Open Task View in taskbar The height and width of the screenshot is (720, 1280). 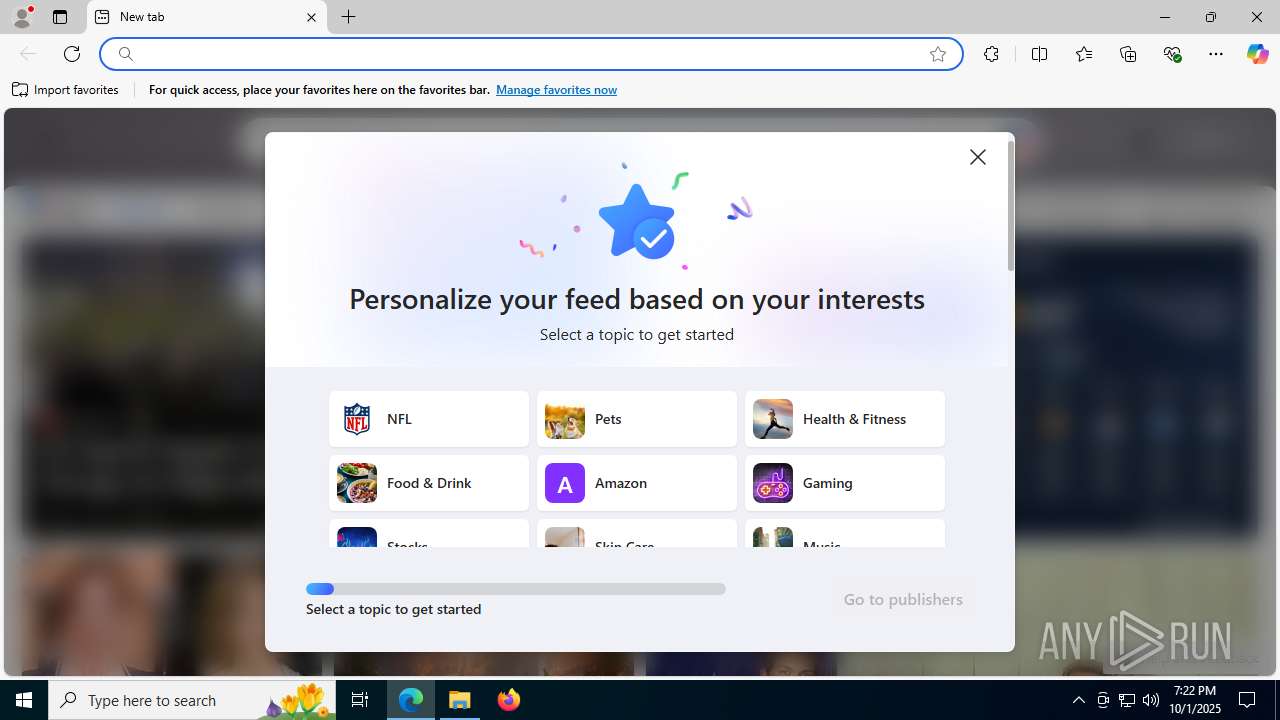[360, 700]
